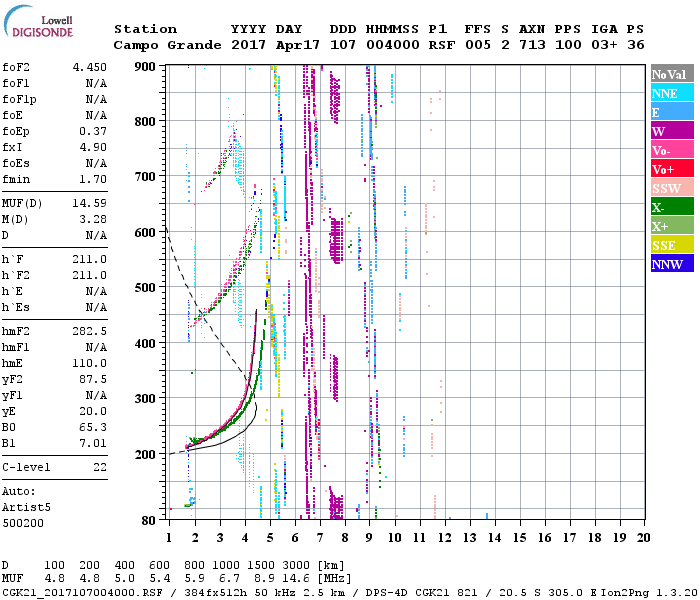Viewport: 700px width, 600px height.
Task: Click the 500200 version number
Action: pos(23,523)
